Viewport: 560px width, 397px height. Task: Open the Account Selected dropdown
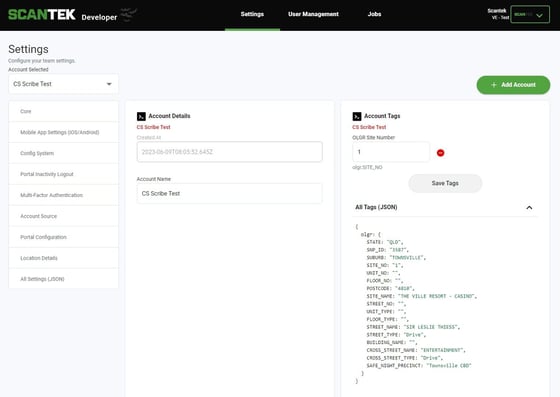(63, 84)
